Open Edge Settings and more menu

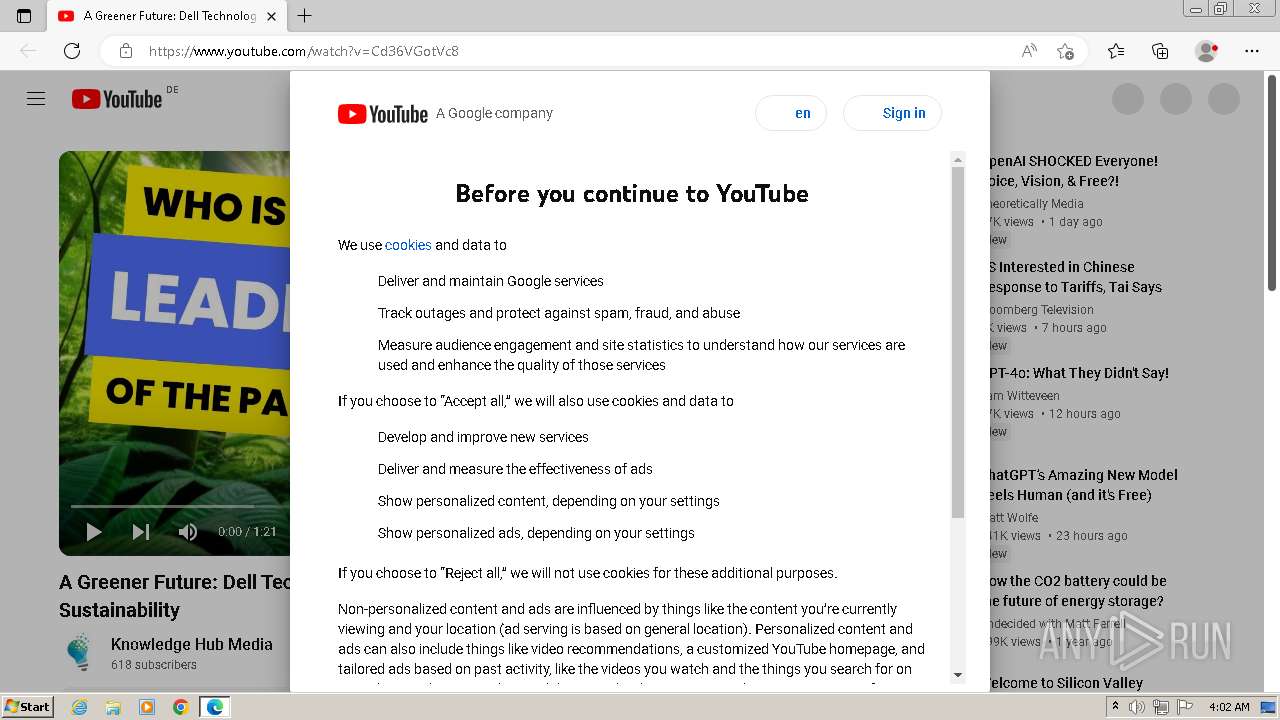tap(1252, 51)
